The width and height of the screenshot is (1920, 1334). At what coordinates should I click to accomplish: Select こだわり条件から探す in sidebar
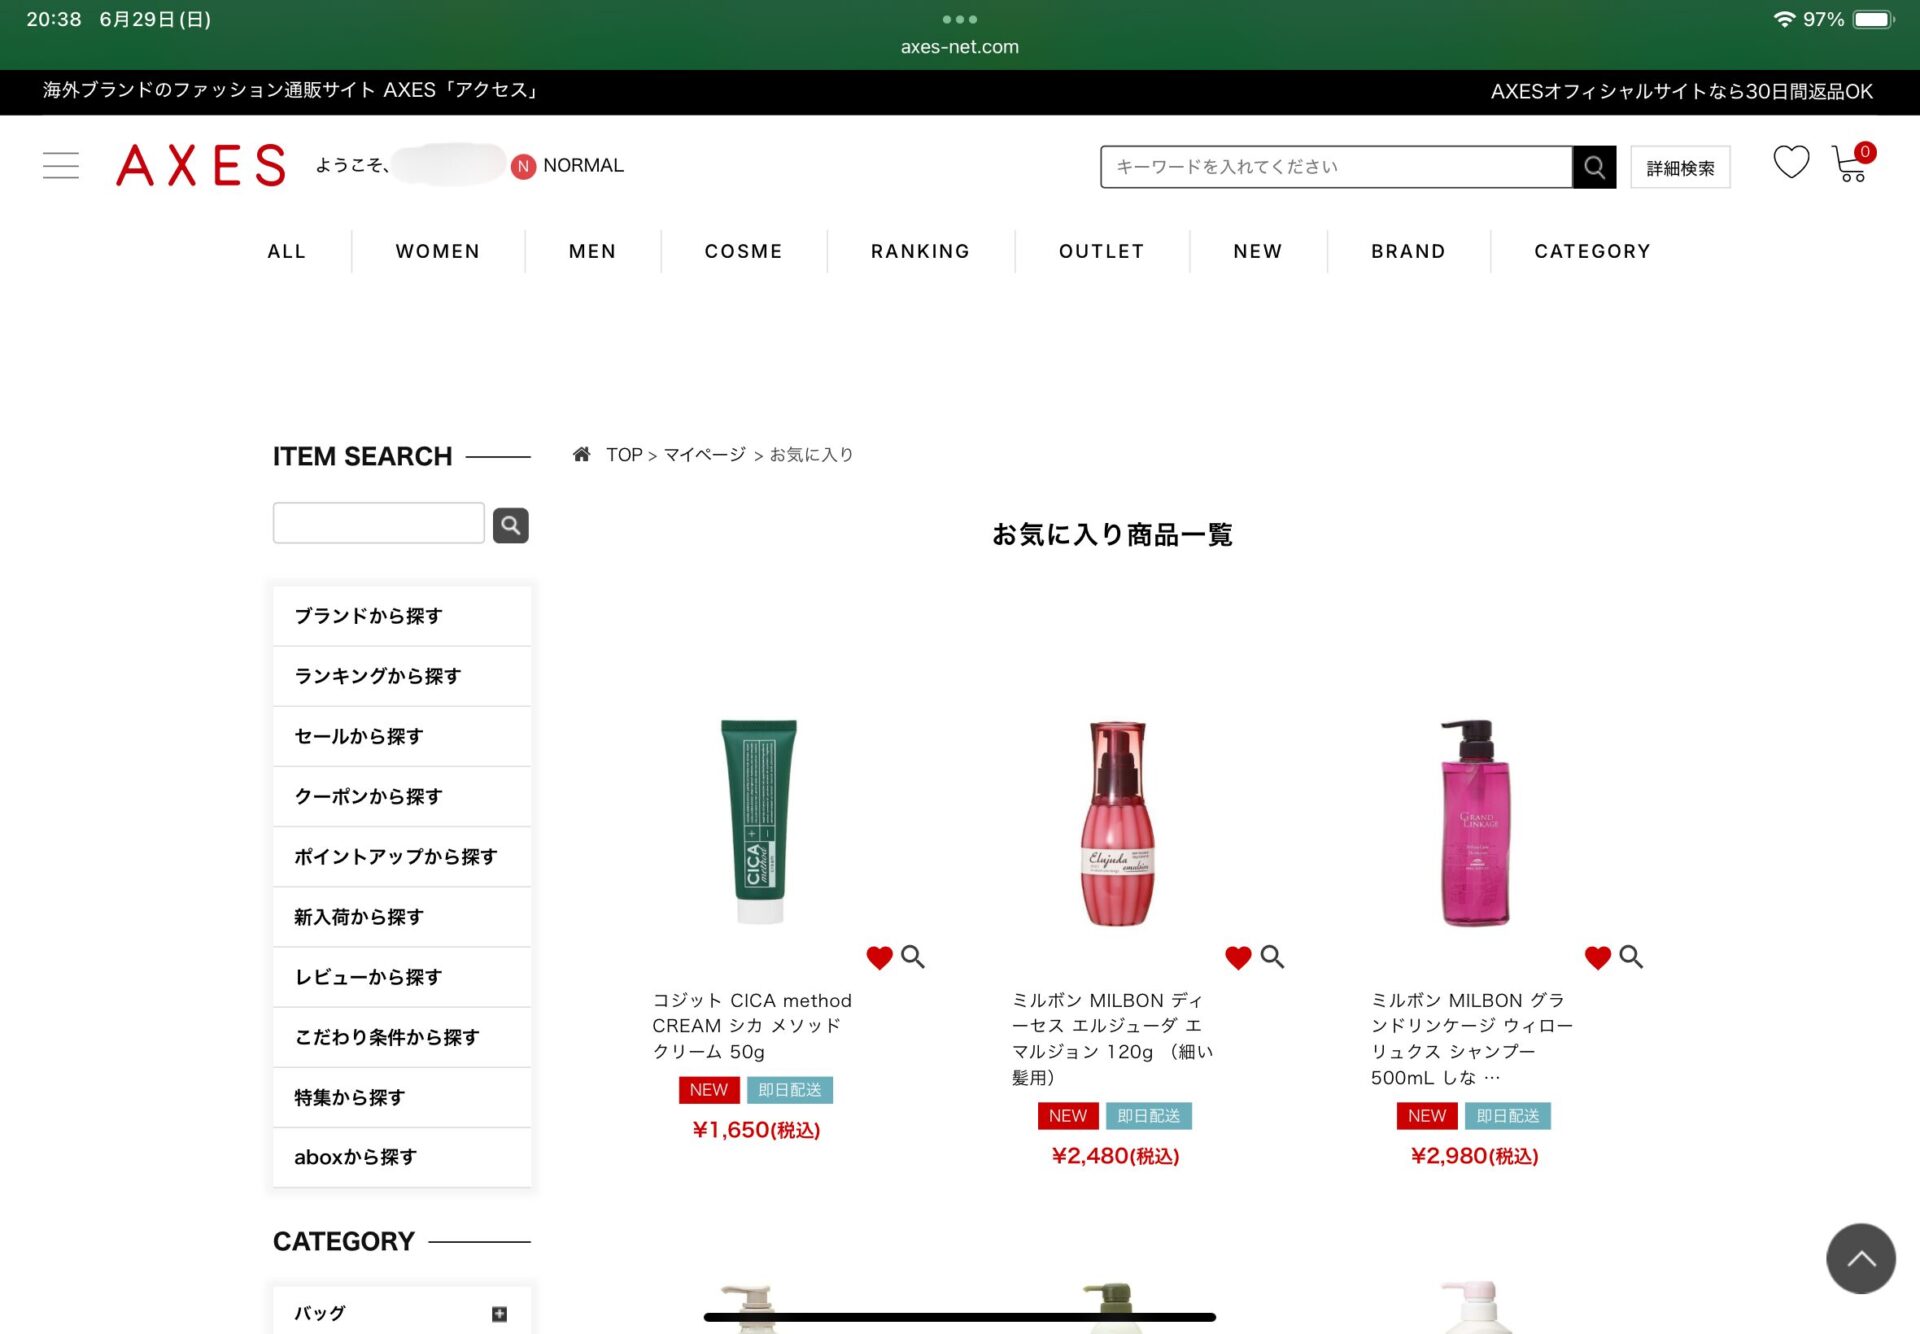coord(402,1037)
